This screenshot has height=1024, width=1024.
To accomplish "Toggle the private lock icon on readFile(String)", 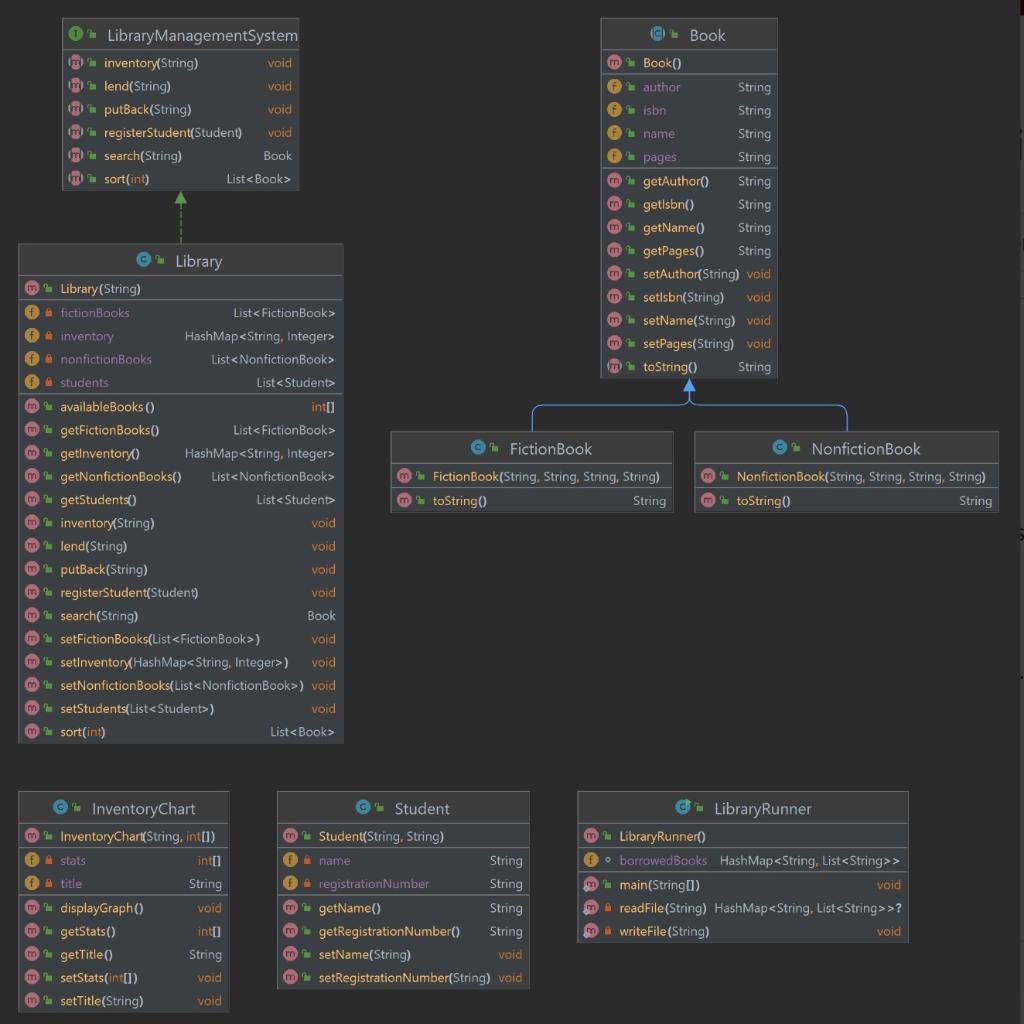I will 606,908.
